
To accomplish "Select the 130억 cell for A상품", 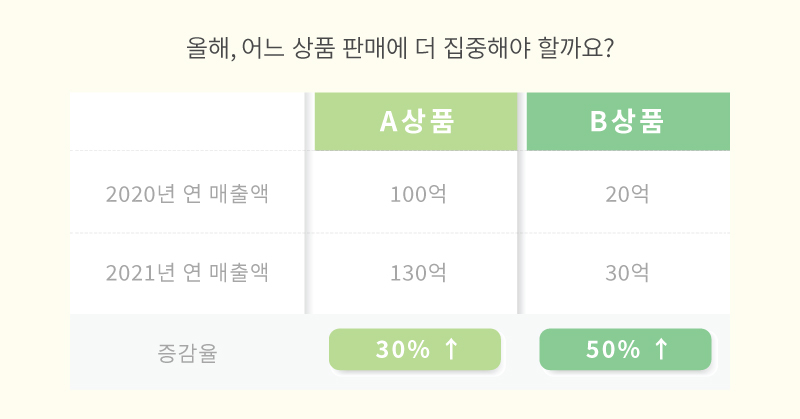I will [418, 273].
